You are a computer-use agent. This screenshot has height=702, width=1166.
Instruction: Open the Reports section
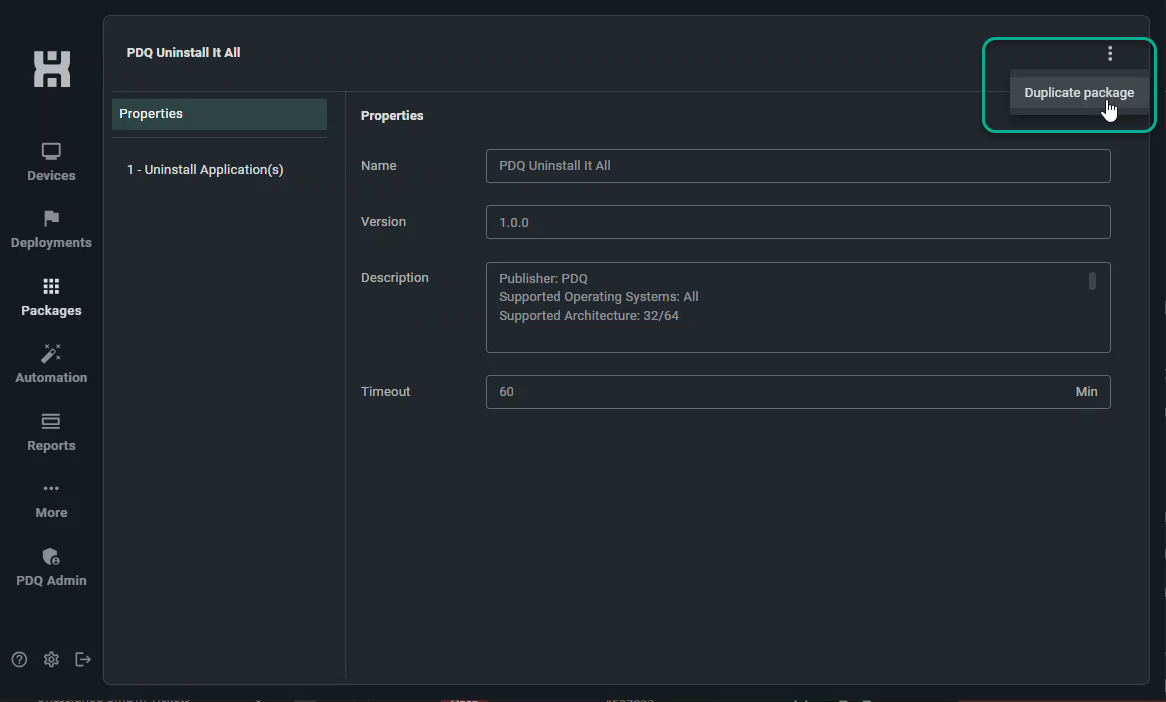pyautogui.click(x=50, y=432)
